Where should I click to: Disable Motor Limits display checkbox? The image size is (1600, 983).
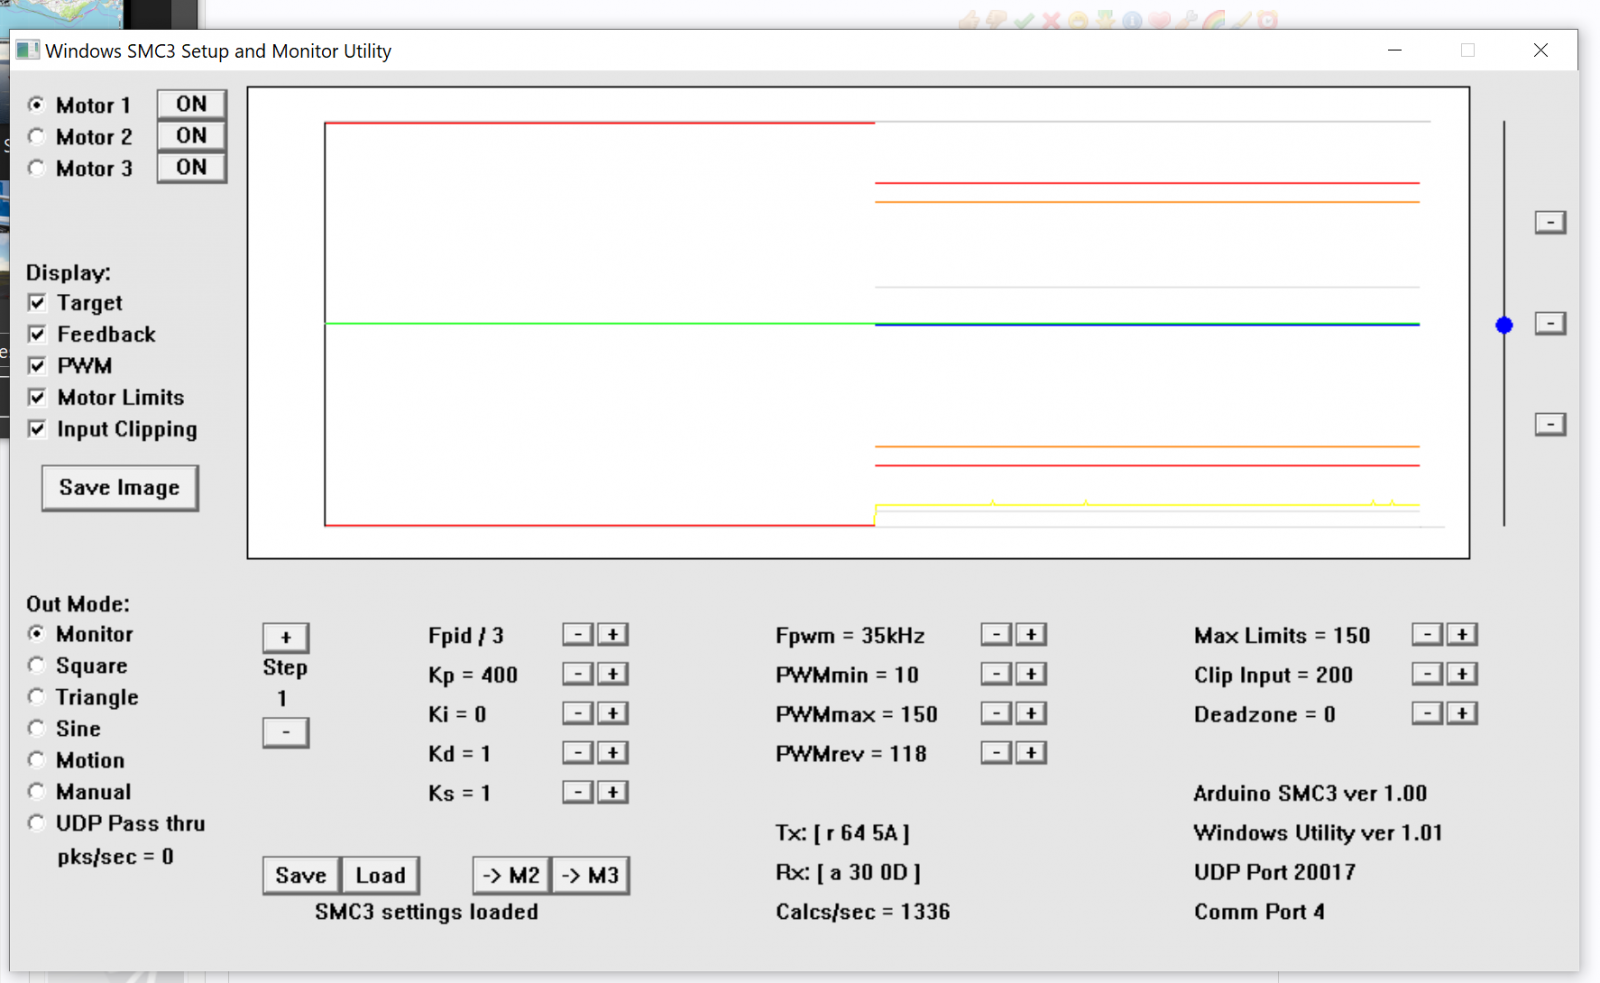37,397
